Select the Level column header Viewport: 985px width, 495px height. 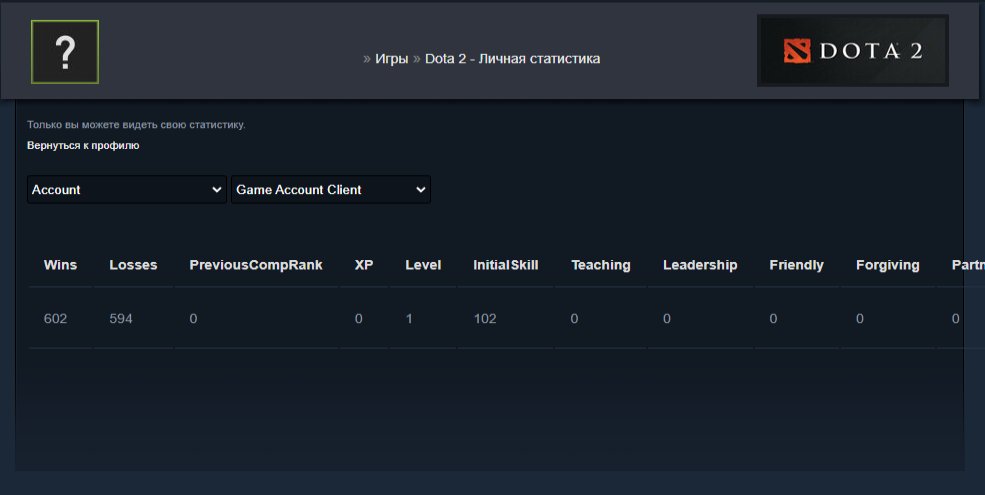click(423, 265)
